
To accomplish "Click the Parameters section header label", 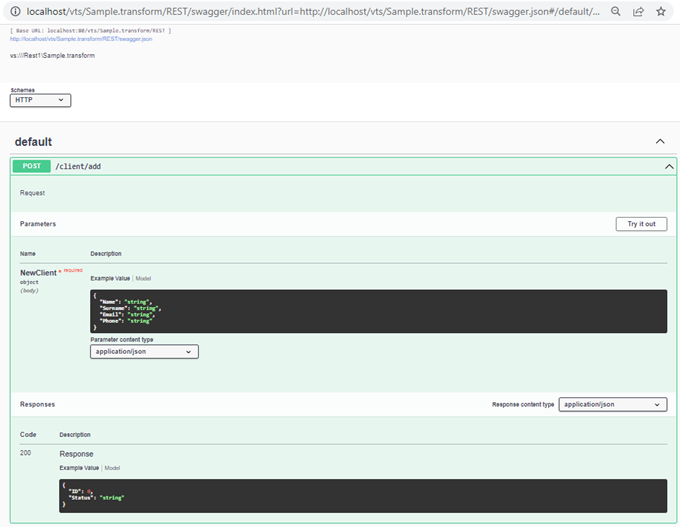I will point(38,224).
